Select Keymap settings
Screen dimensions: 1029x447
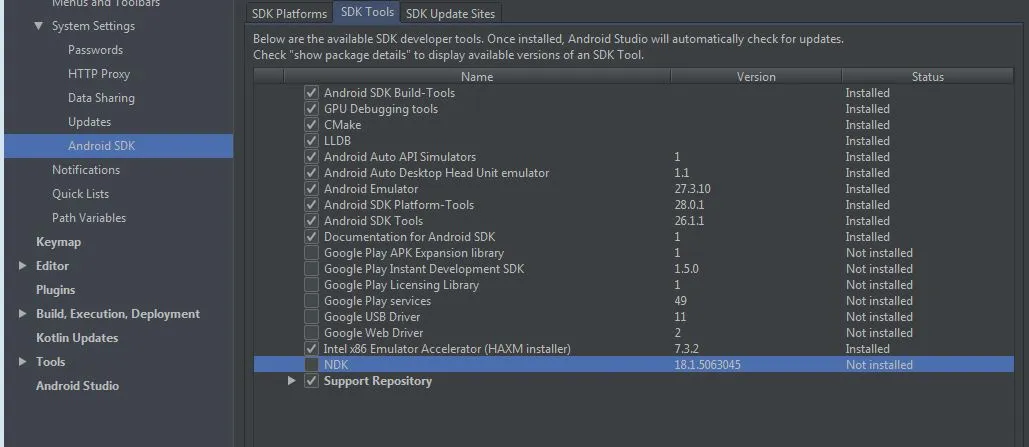[x=58, y=242]
